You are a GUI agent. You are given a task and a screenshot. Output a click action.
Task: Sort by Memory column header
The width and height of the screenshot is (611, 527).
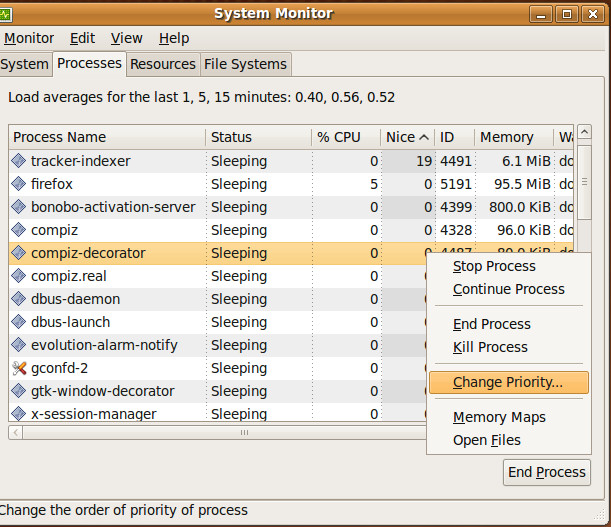click(514, 137)
